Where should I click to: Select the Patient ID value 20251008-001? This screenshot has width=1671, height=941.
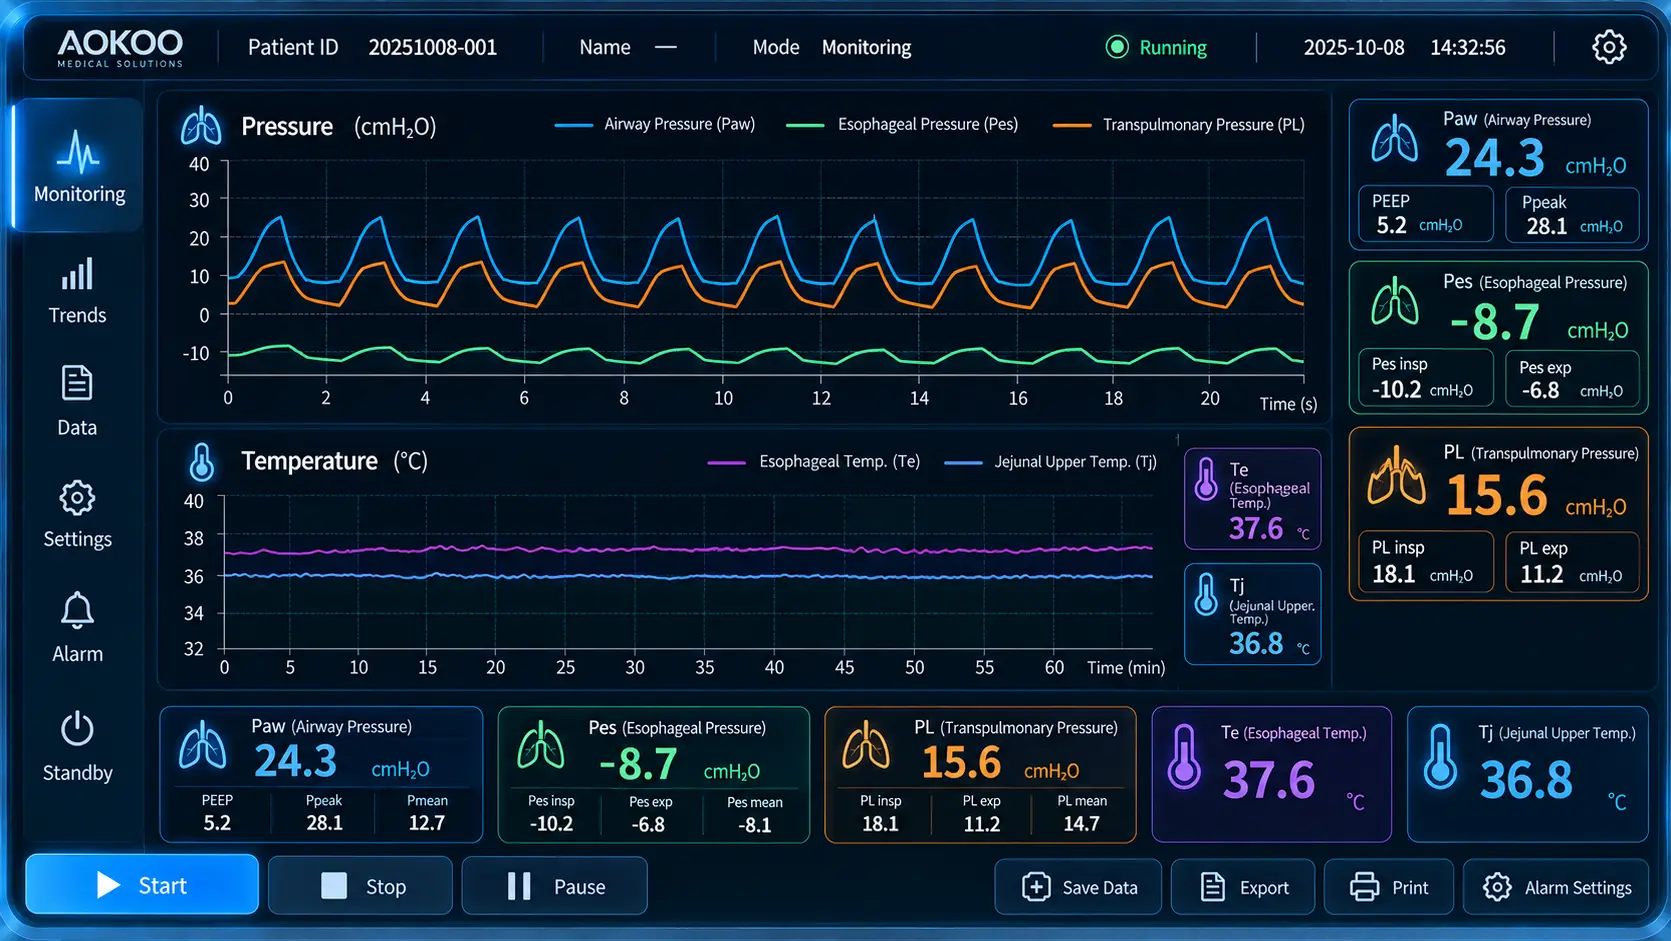pos(432,47)
